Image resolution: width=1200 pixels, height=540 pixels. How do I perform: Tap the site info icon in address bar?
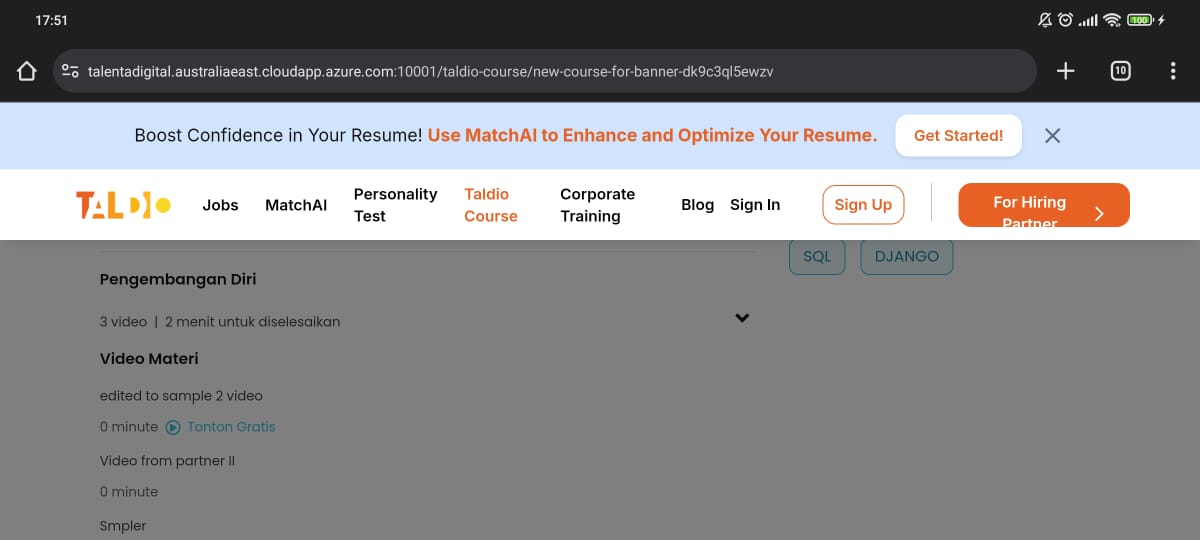click(x=70, y=71)
